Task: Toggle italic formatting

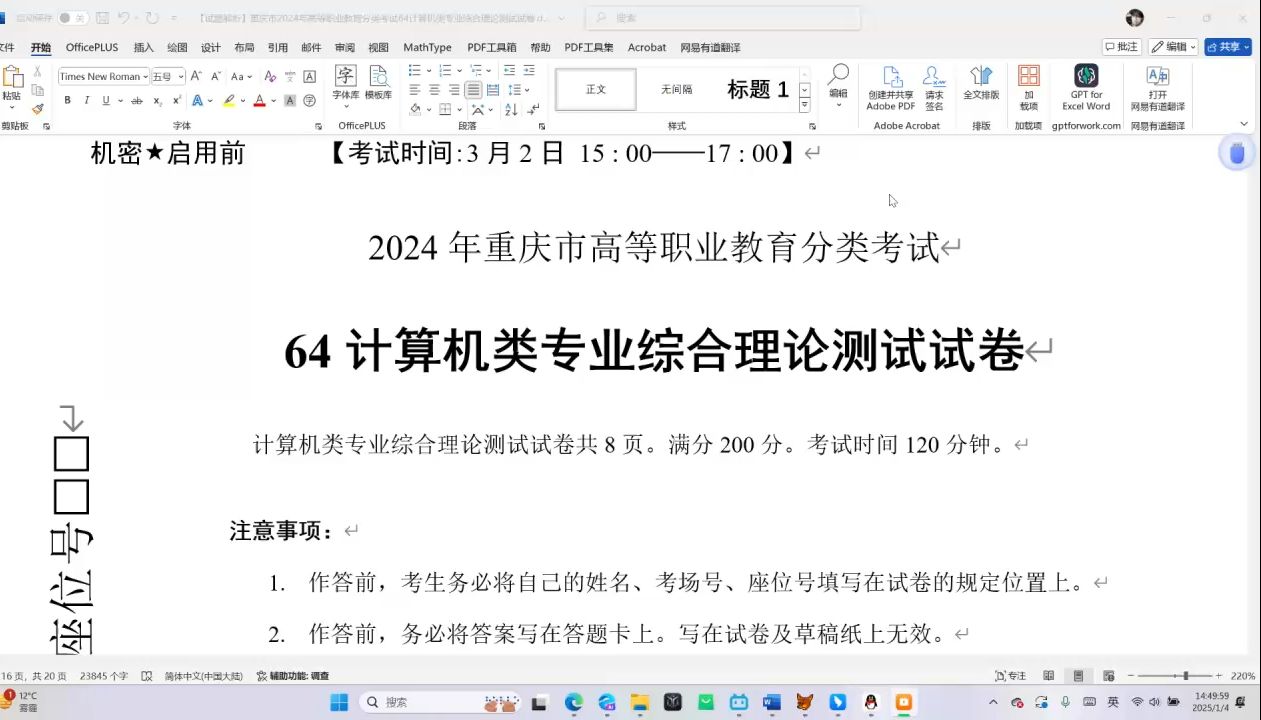Action: pos(86,100)
